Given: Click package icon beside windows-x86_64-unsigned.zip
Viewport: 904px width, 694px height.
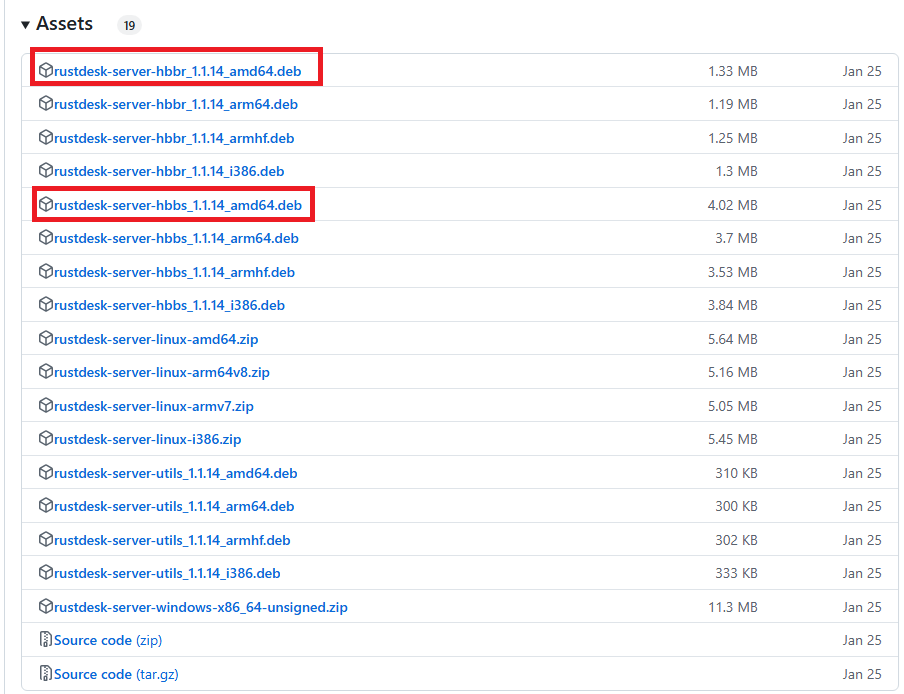Looking at the screenshot, I should (x=45, y=607).
